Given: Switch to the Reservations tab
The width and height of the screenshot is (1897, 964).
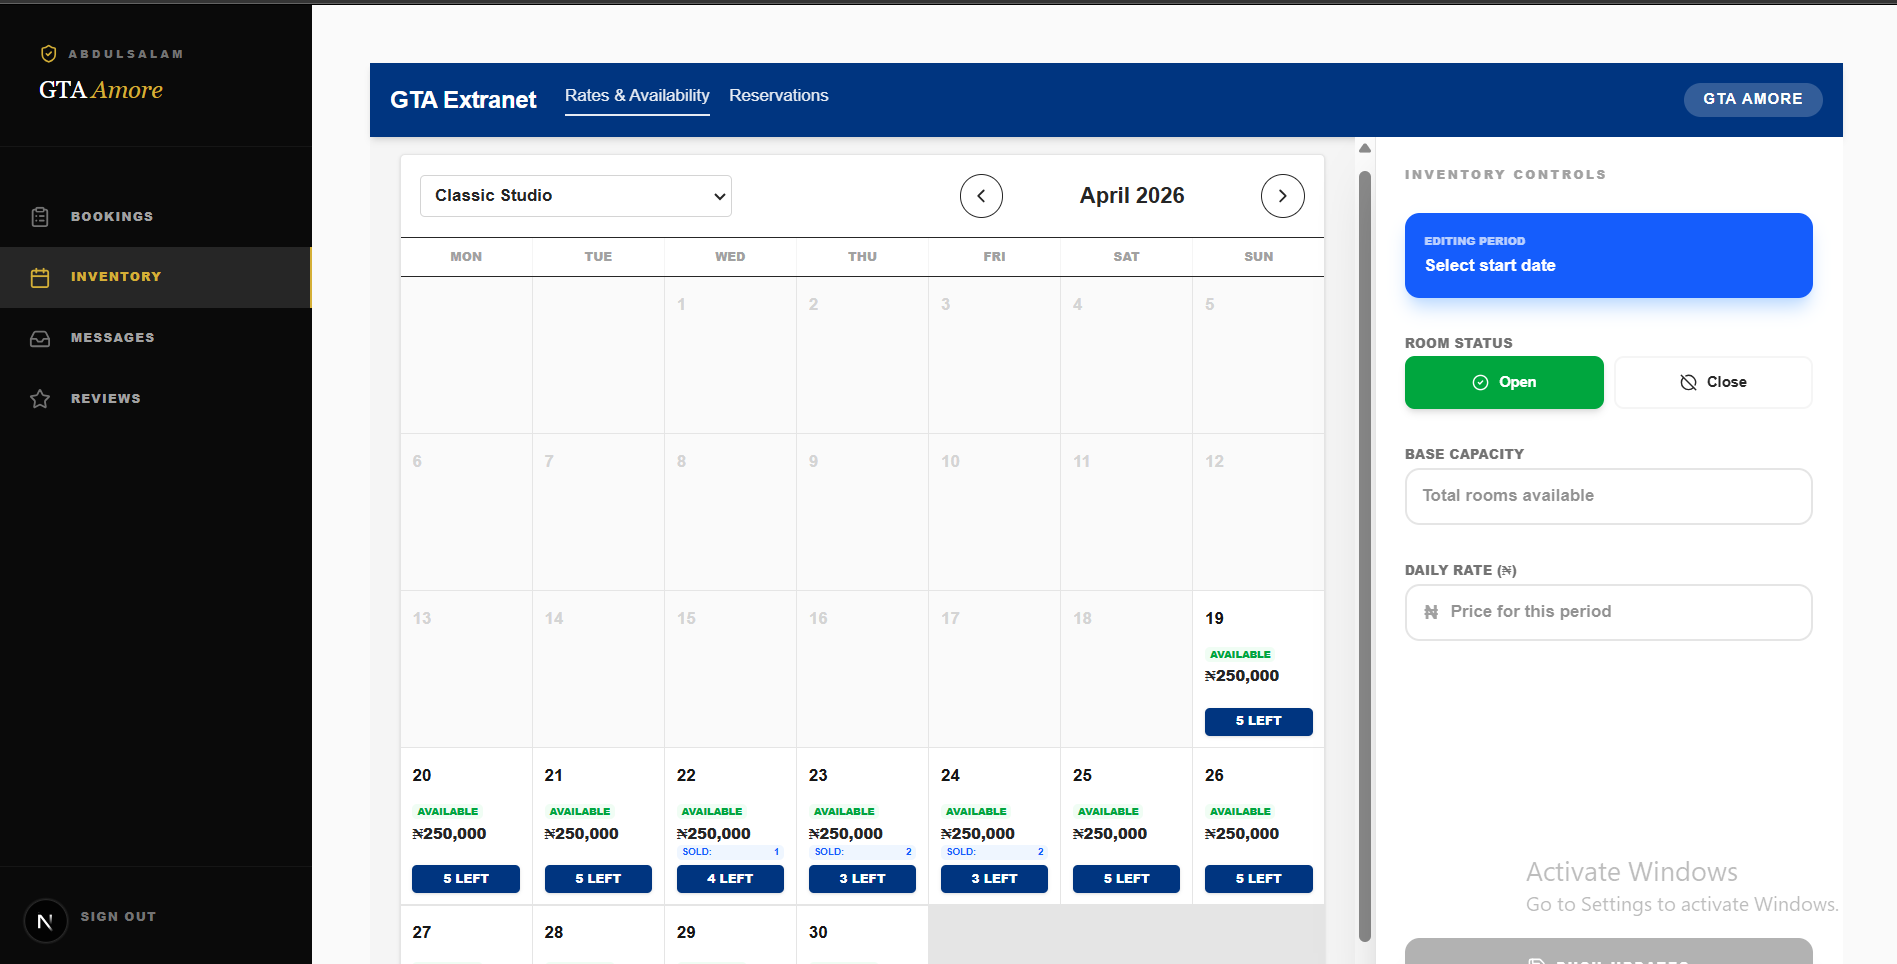Looking at the screenshot, I should (779, 96).
